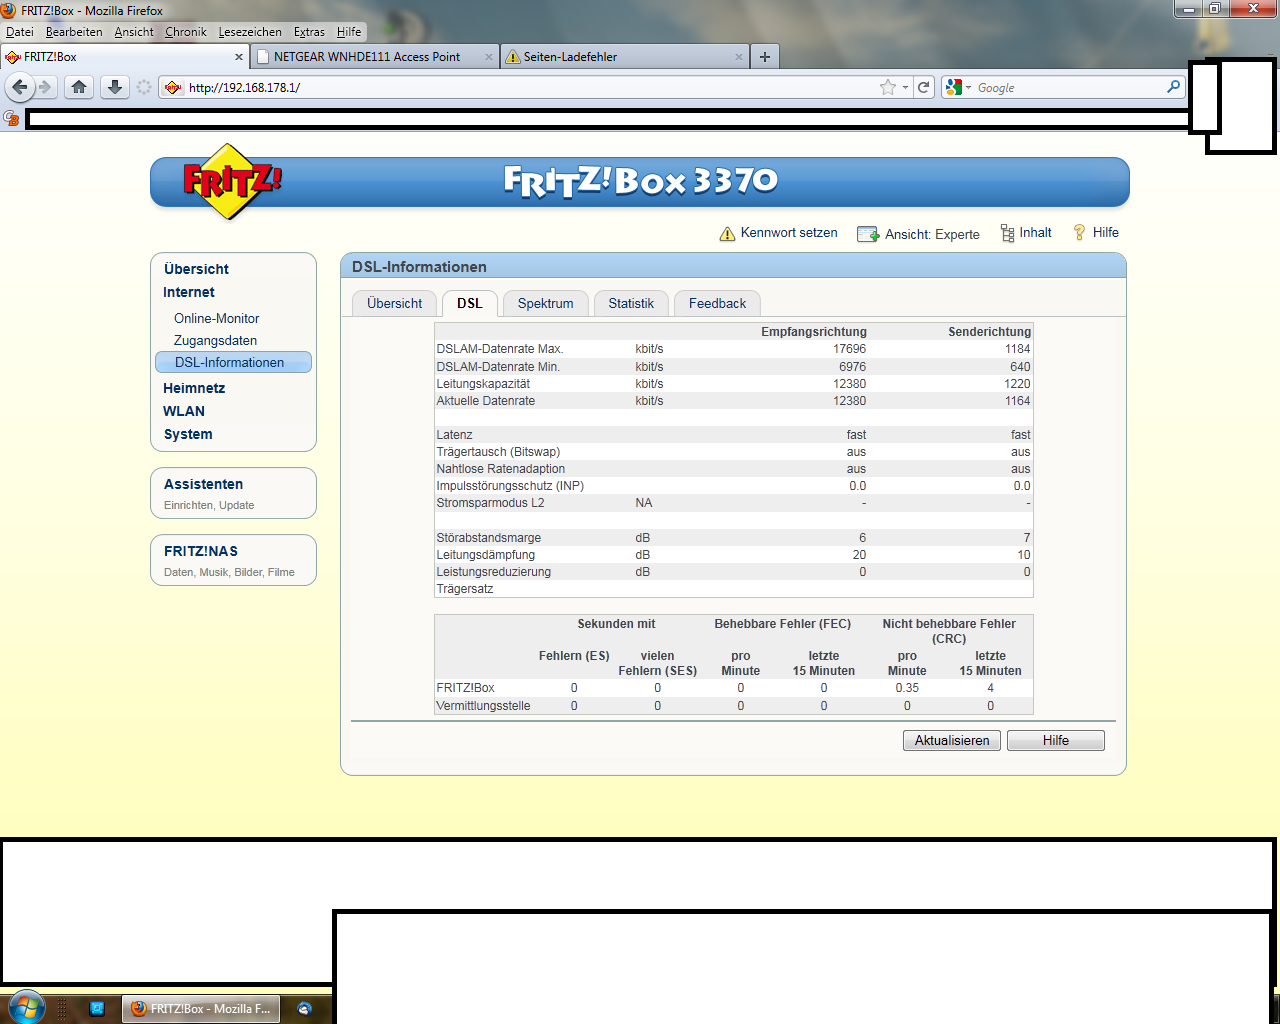The height and width of the screenshot is (1024, 1280).
Task: Open the Windows Start button
Action: click(x=25, y=1006)
